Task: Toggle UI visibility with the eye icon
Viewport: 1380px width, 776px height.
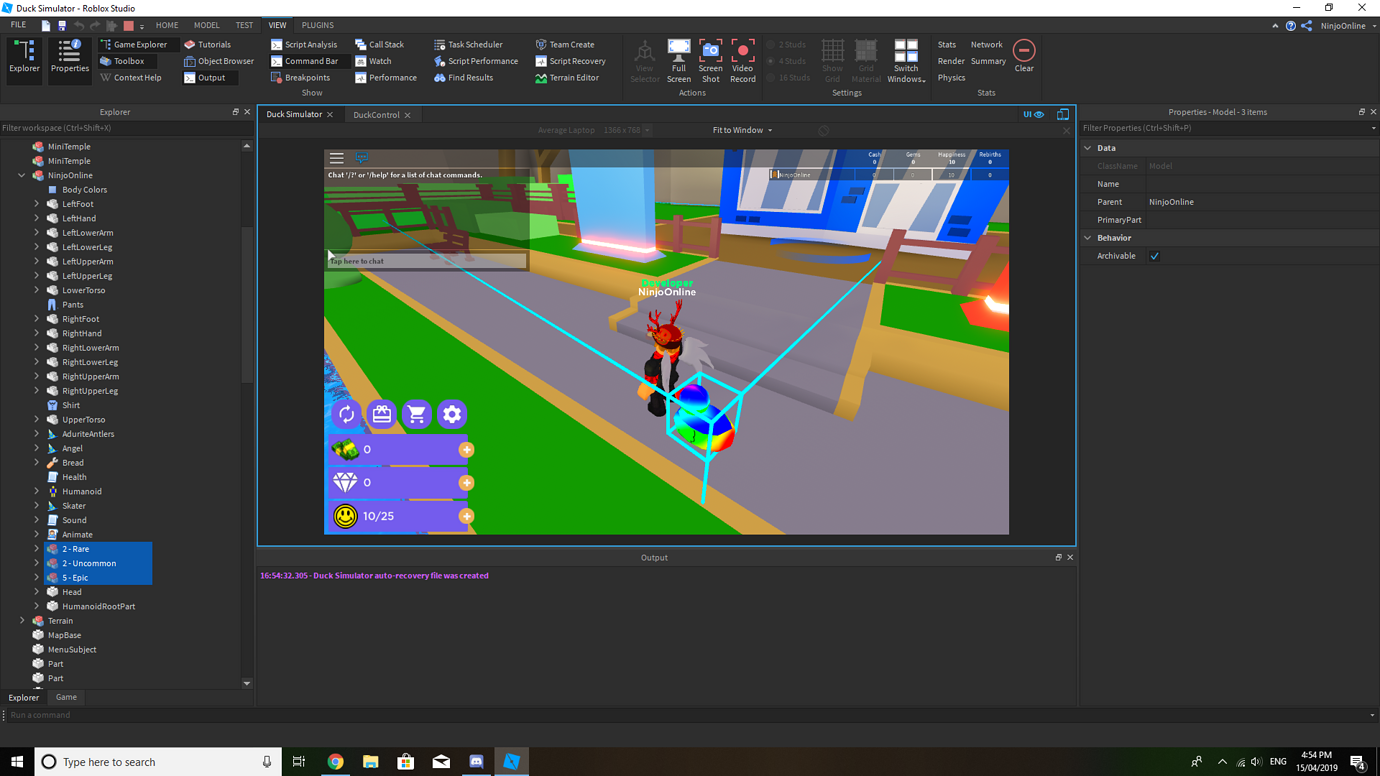Action: [1041, 114]
